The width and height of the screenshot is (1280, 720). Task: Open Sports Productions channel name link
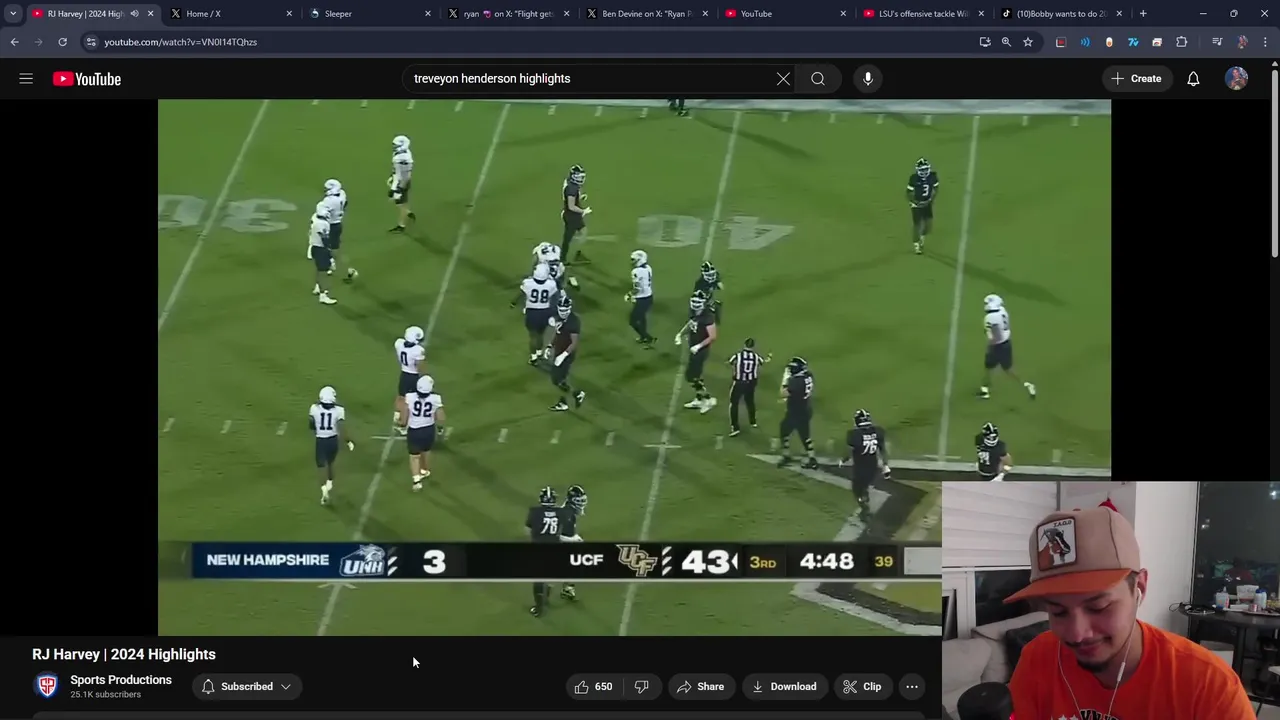tap(121, 680)
